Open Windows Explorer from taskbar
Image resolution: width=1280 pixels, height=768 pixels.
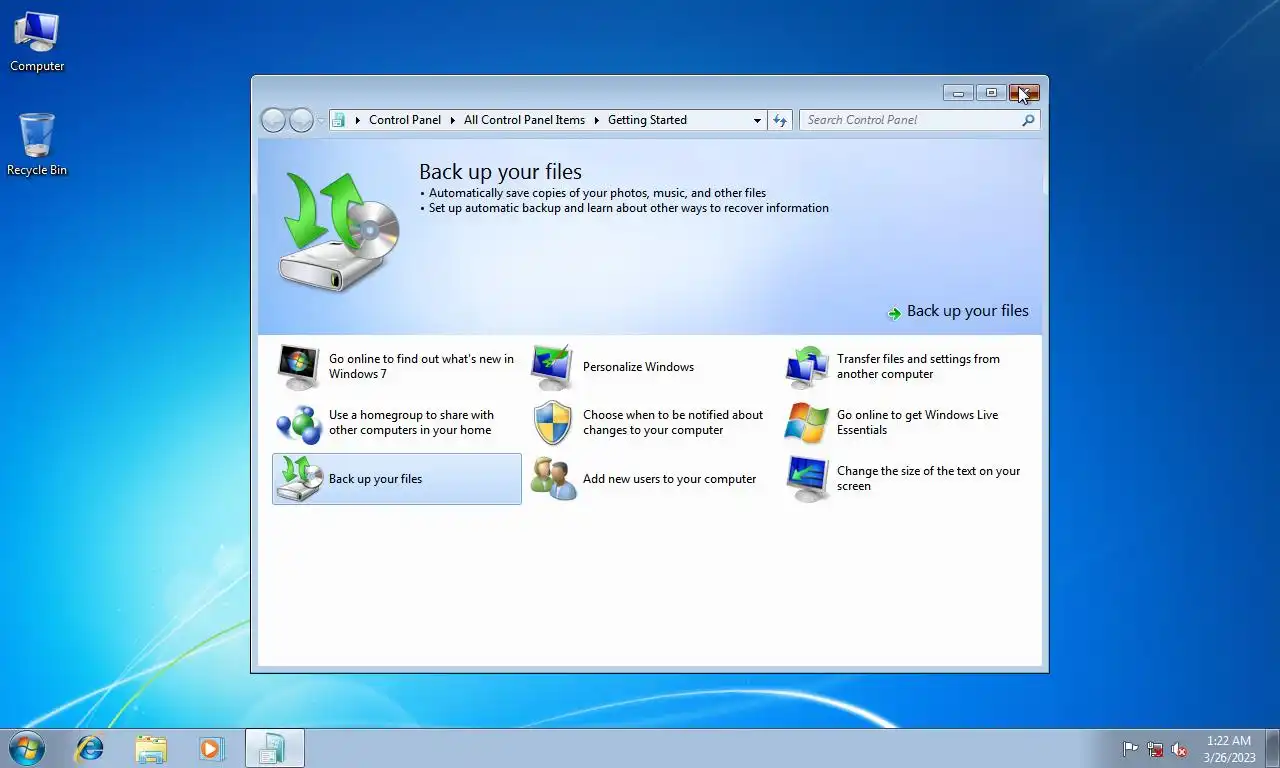151,748
